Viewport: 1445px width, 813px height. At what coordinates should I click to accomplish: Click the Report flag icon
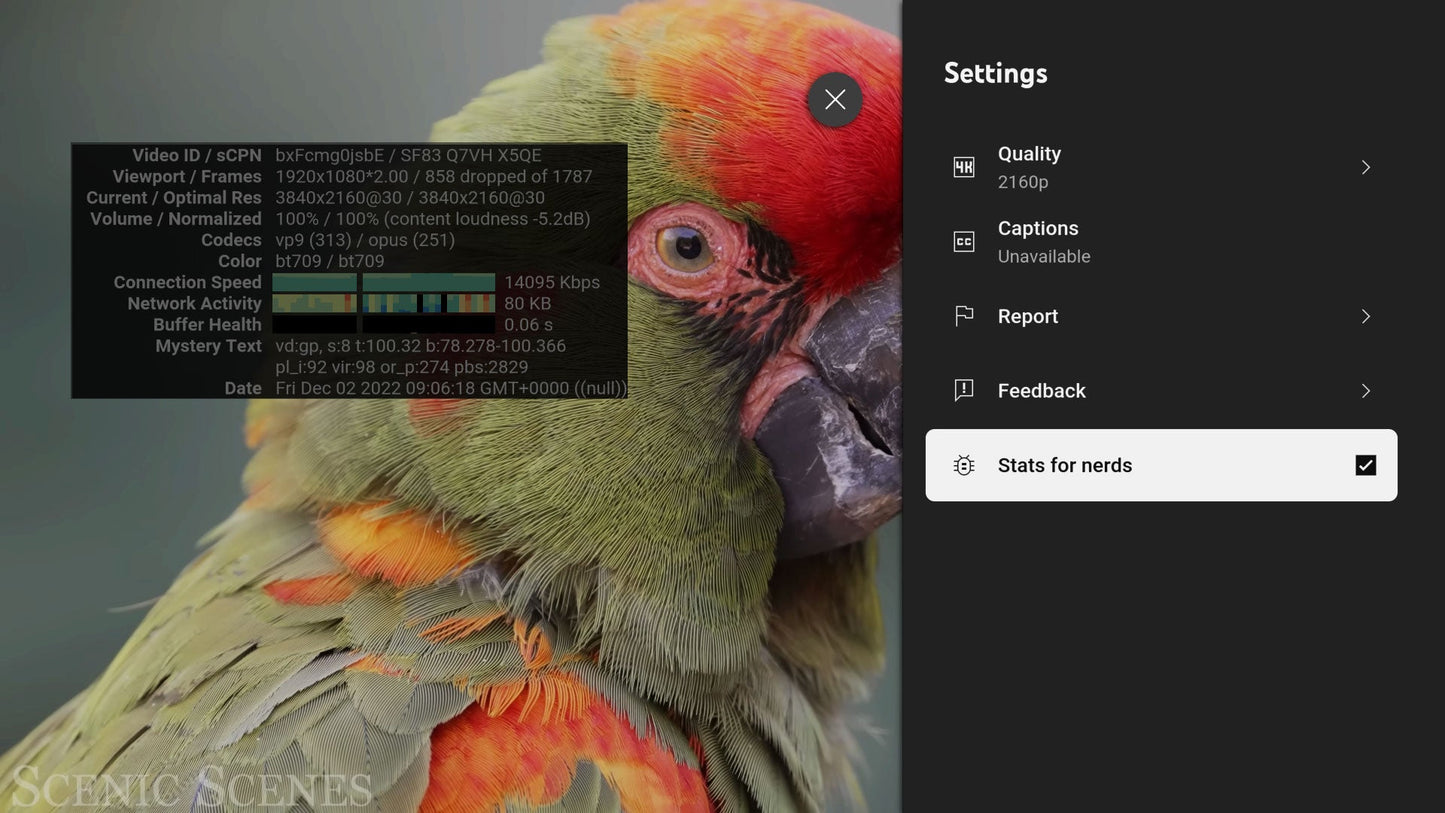point(964,316)
